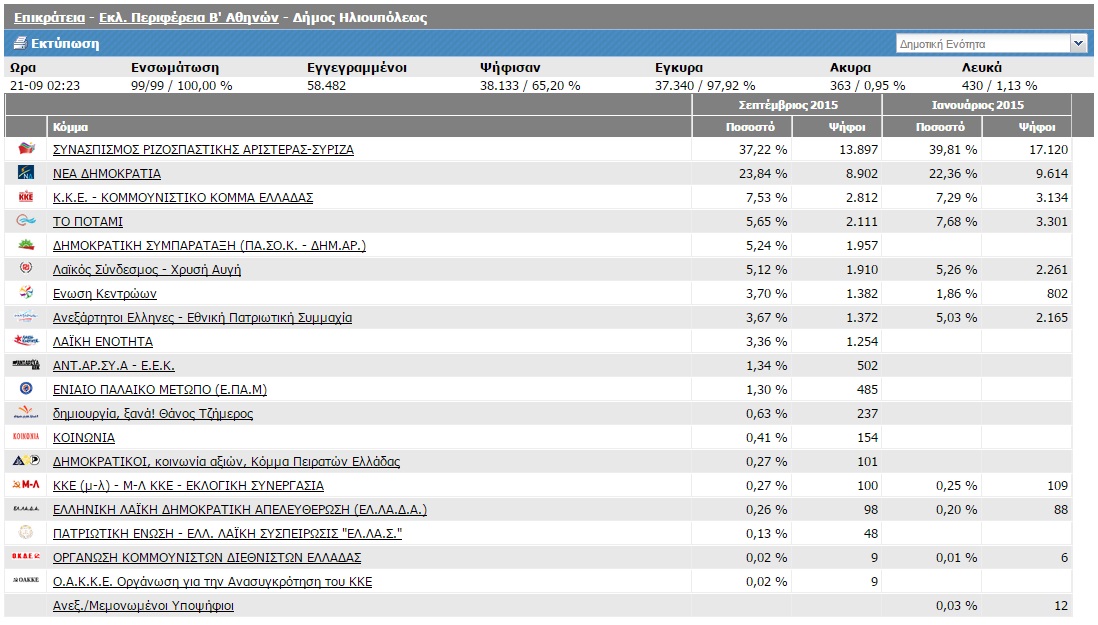Click the ΔΗΜΟΚΡΑΤΙΚΟΙ party logo icon
Screen dimensions: 1098x625
(x=26, y=461)
